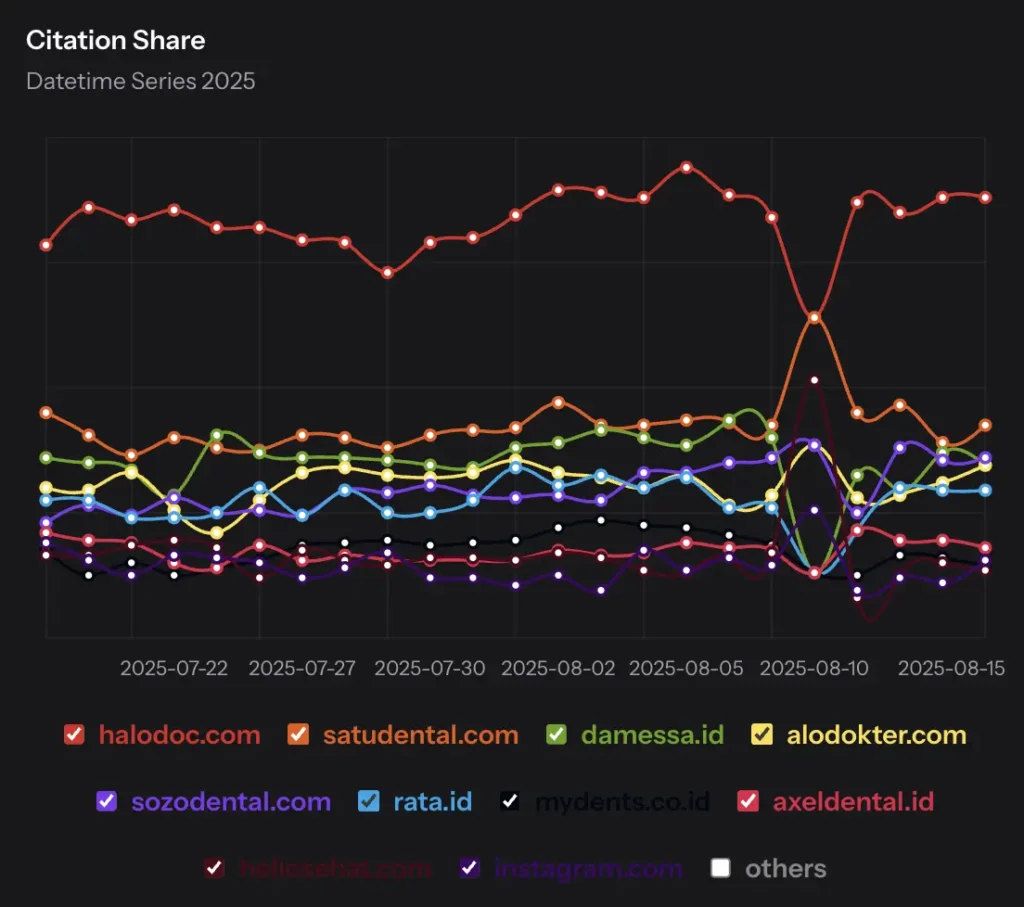Viewport: 1024px width, 907px height.
Task: Uncheck the mydents.co.id checkbox
Action: pos(511,801)
